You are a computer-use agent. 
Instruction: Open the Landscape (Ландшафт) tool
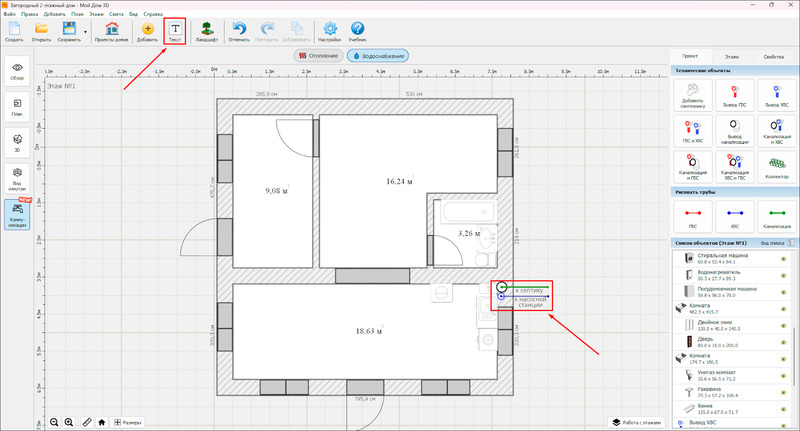pyautogui.click(x=206, y=31)
